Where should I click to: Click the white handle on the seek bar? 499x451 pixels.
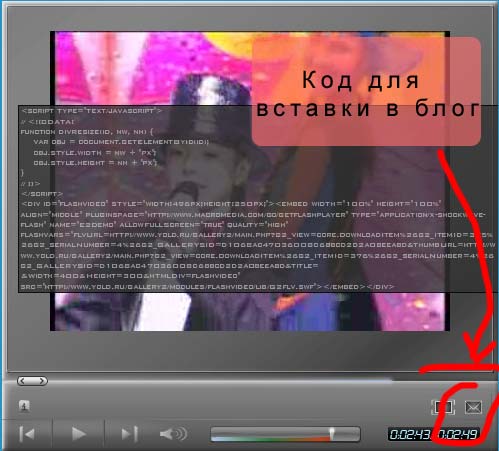pyautogui.click(x=332, y=433)
